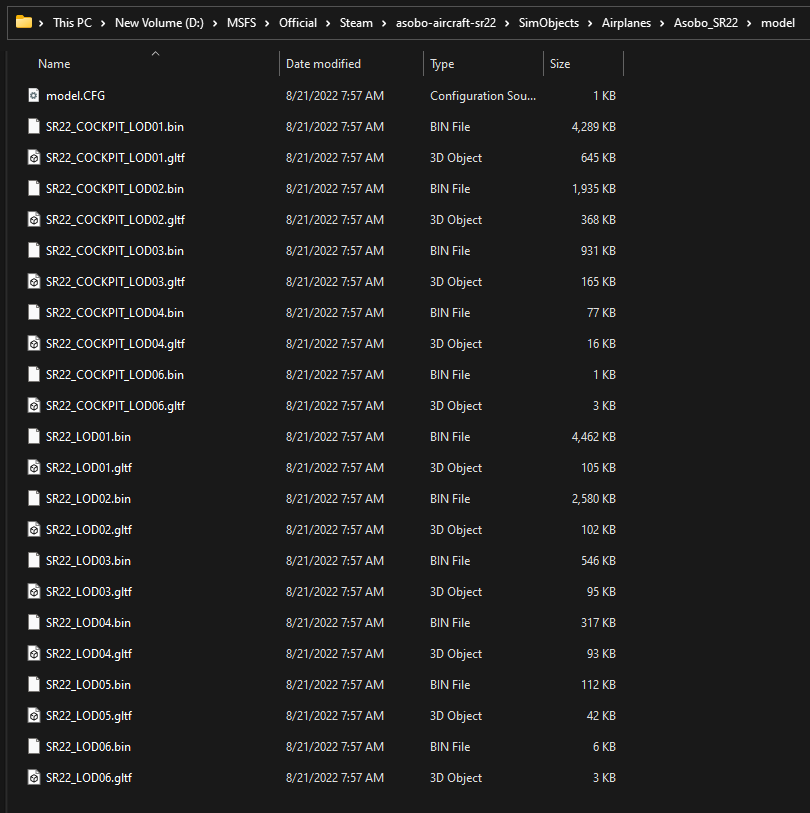Click the folder icon in the address bar
Viewport: 810px width, 813px height.
click(24, 22)
